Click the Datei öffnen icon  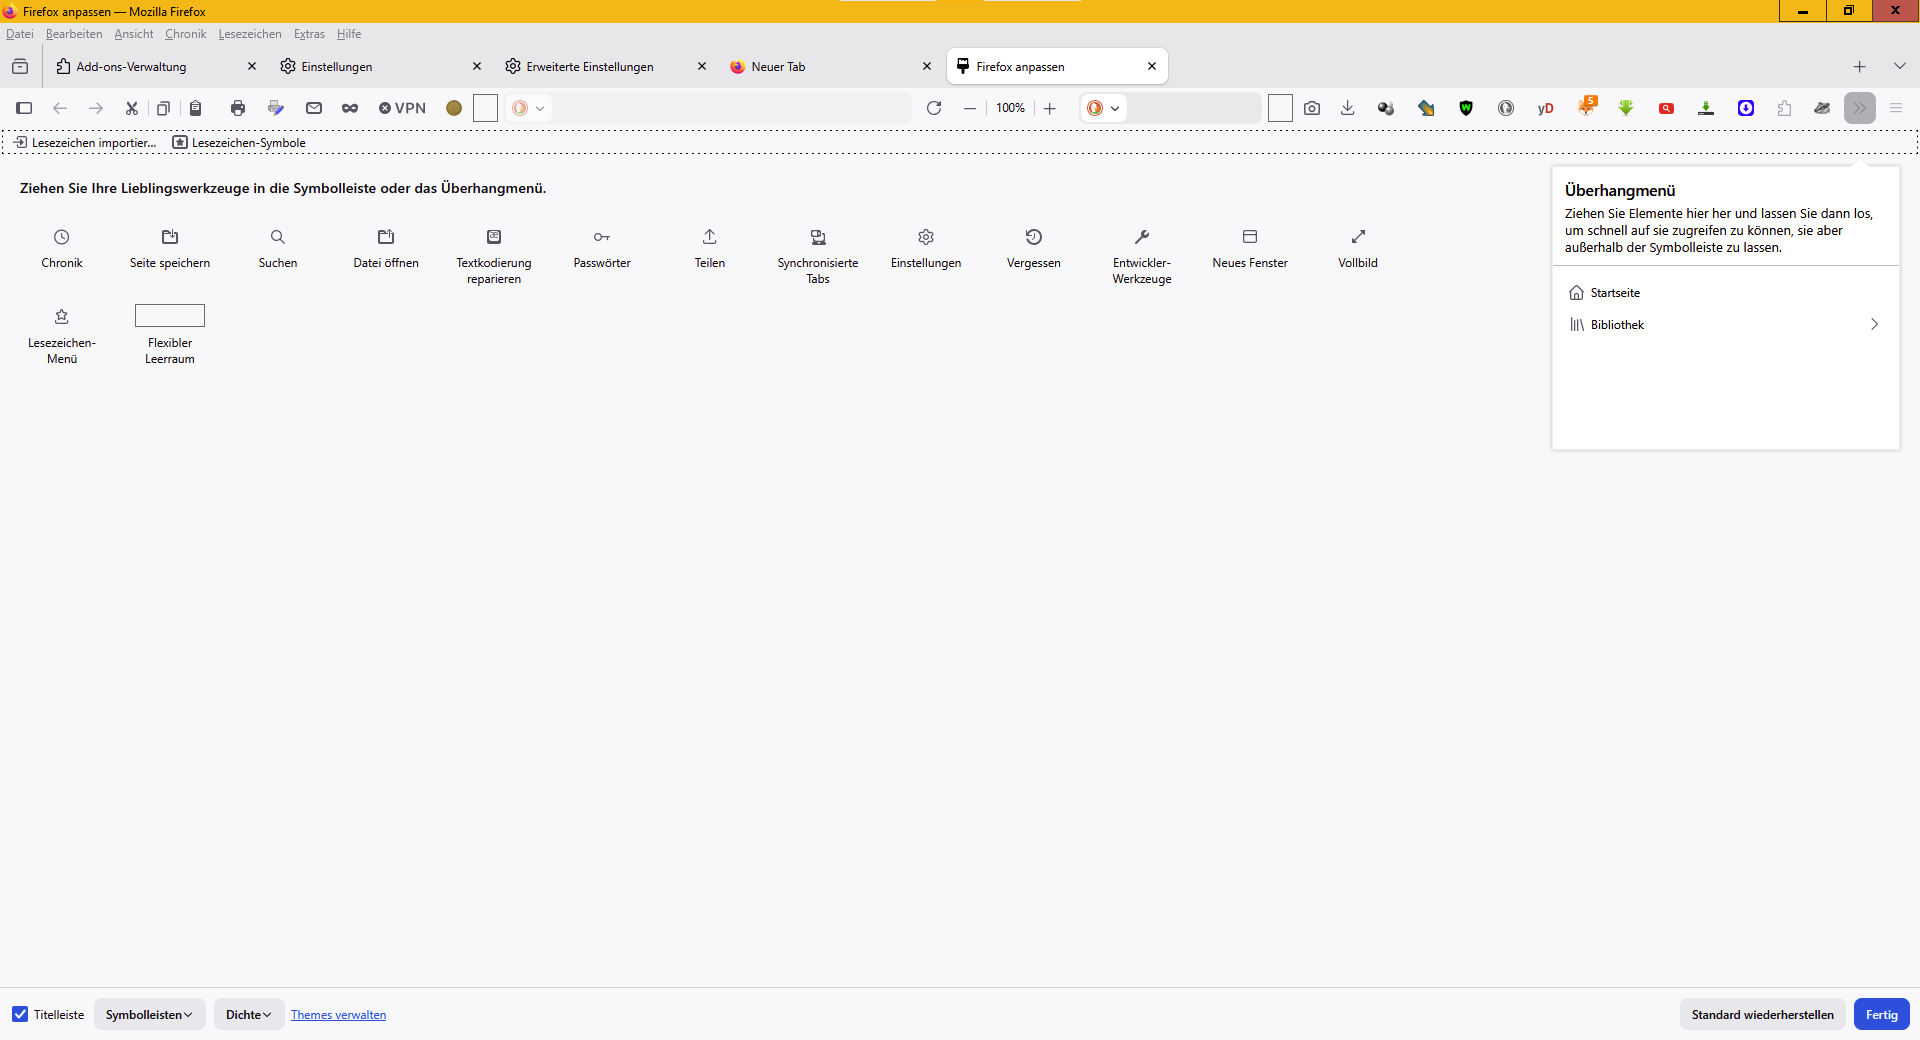click(386, 237)
